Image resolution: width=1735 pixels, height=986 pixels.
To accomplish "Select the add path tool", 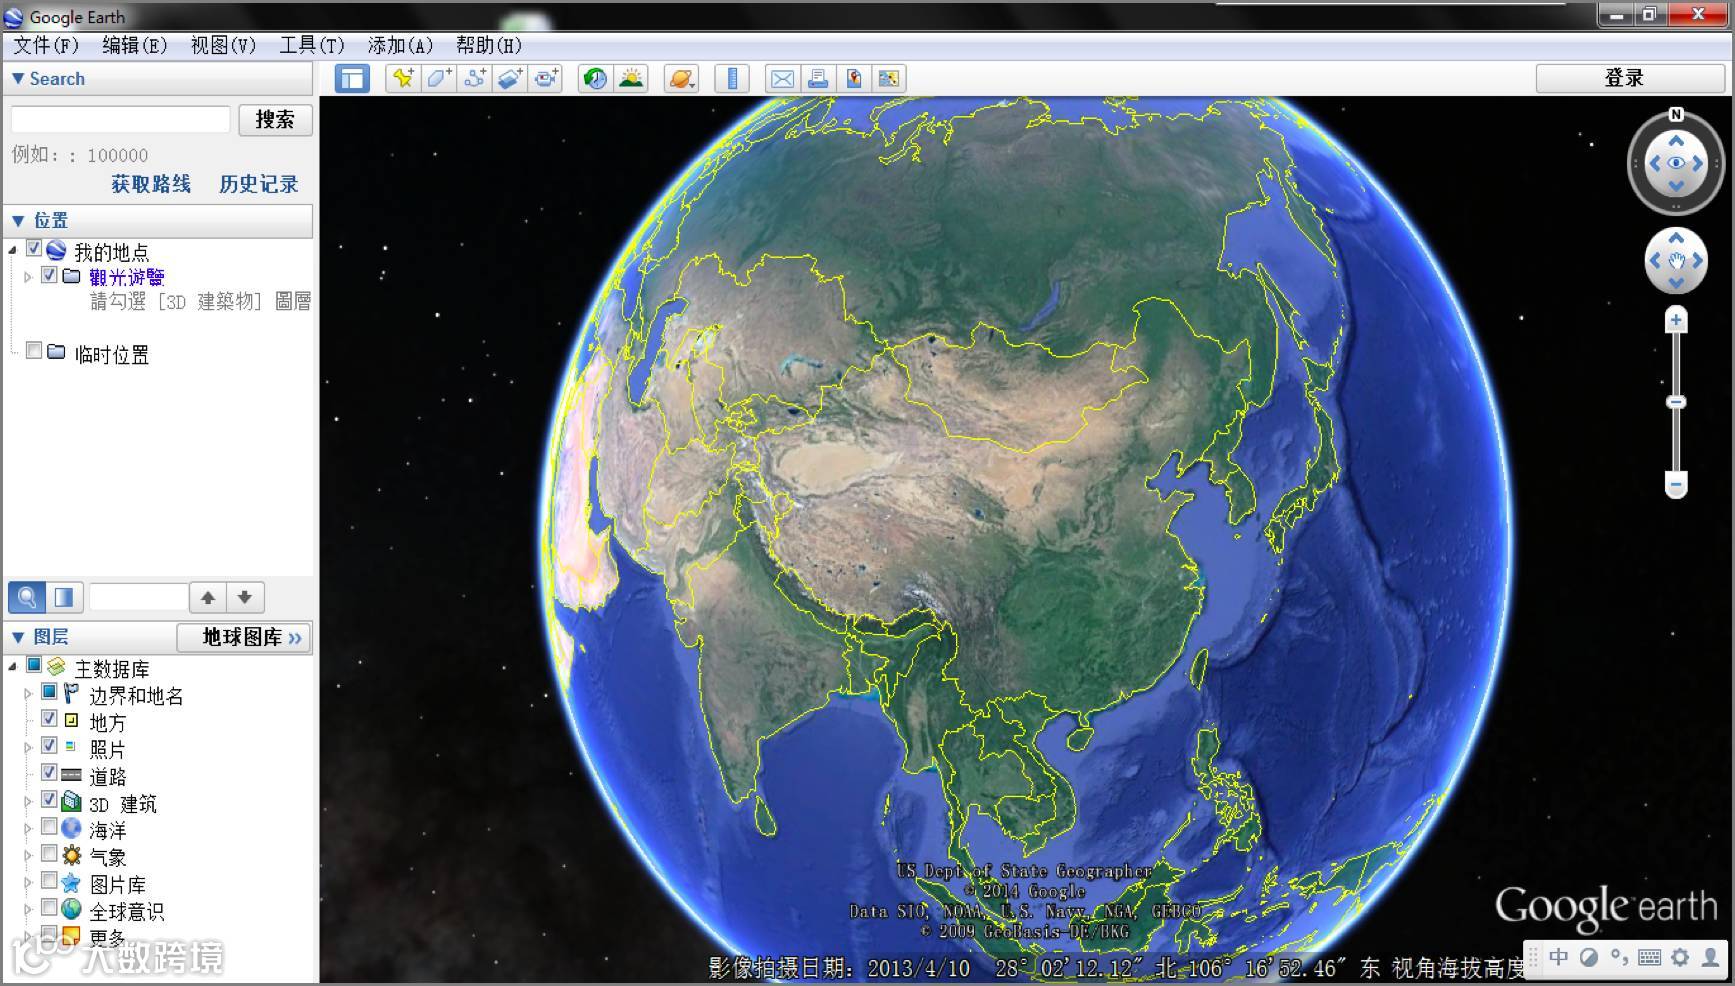I will (x=475, y=78).
